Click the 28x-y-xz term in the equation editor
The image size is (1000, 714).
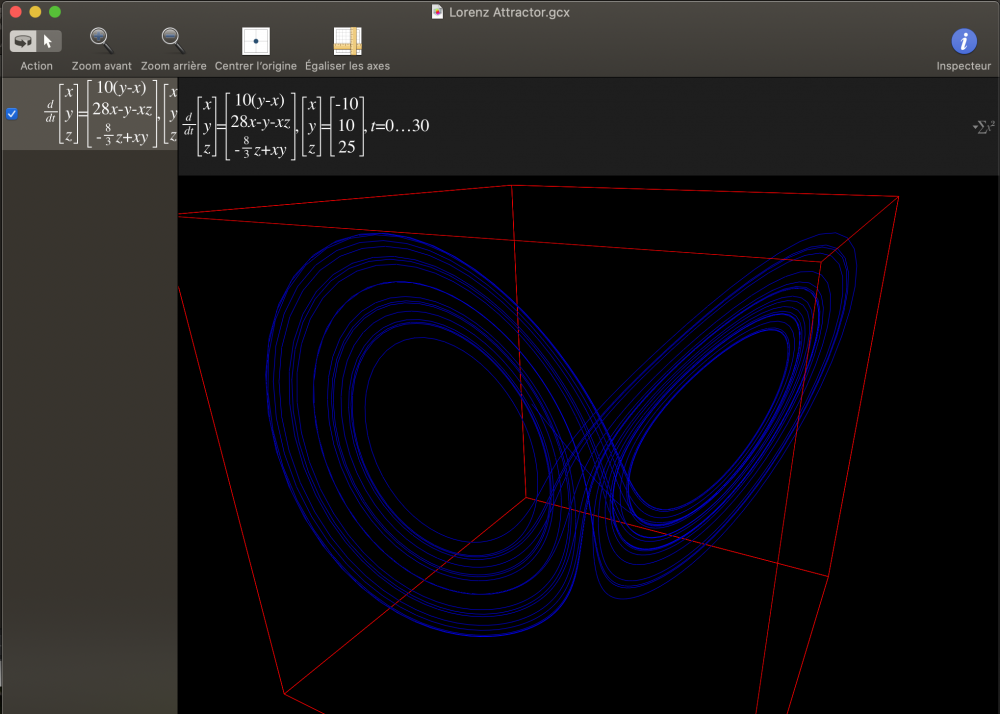259,122
